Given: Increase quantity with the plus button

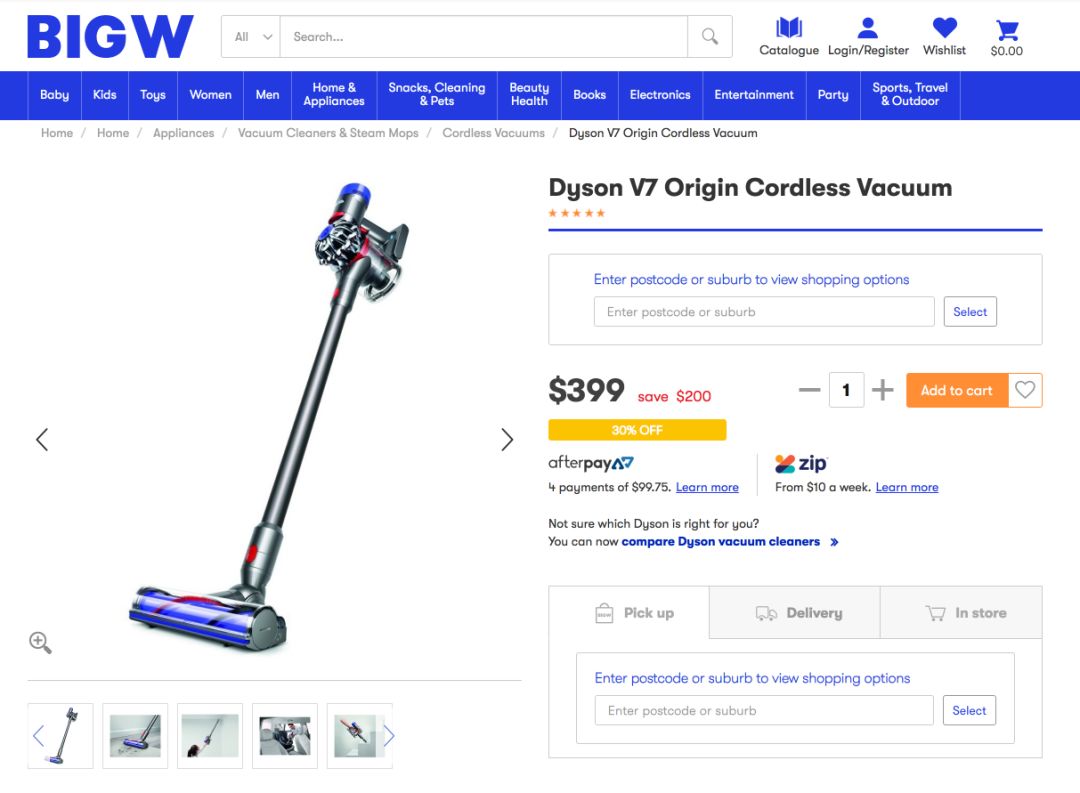Looking at the screenshot, I should [882, 390].
